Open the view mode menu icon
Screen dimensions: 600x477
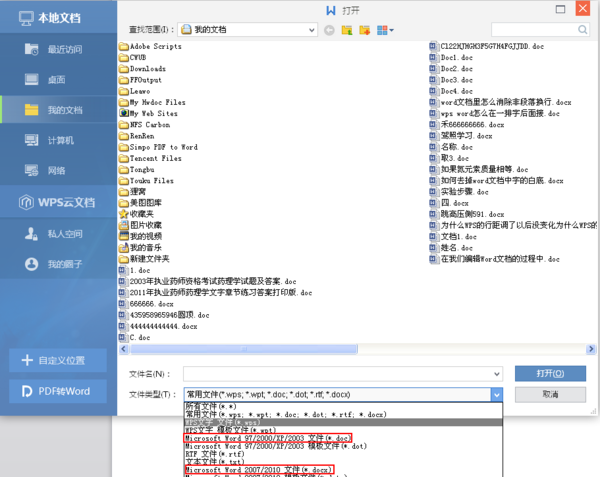click(x=385, y=30)
